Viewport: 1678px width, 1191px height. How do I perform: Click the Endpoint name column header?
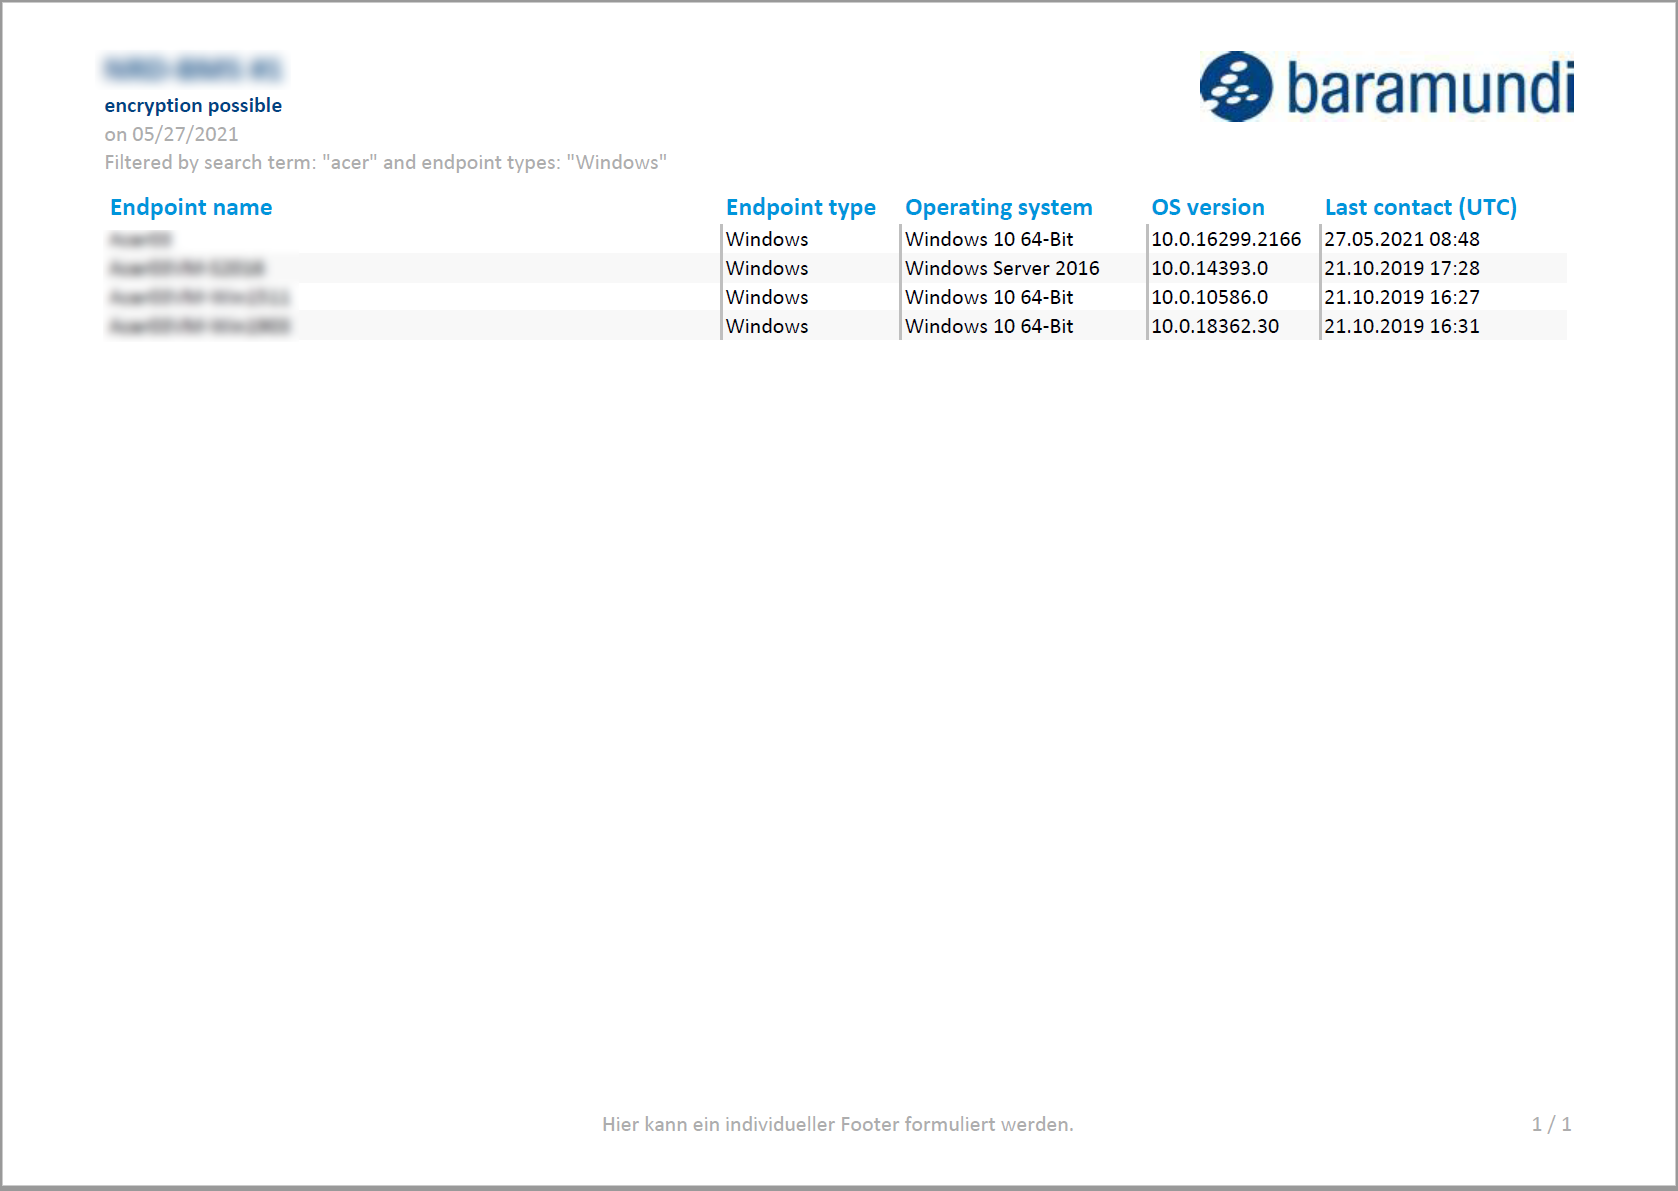point(191,207)
